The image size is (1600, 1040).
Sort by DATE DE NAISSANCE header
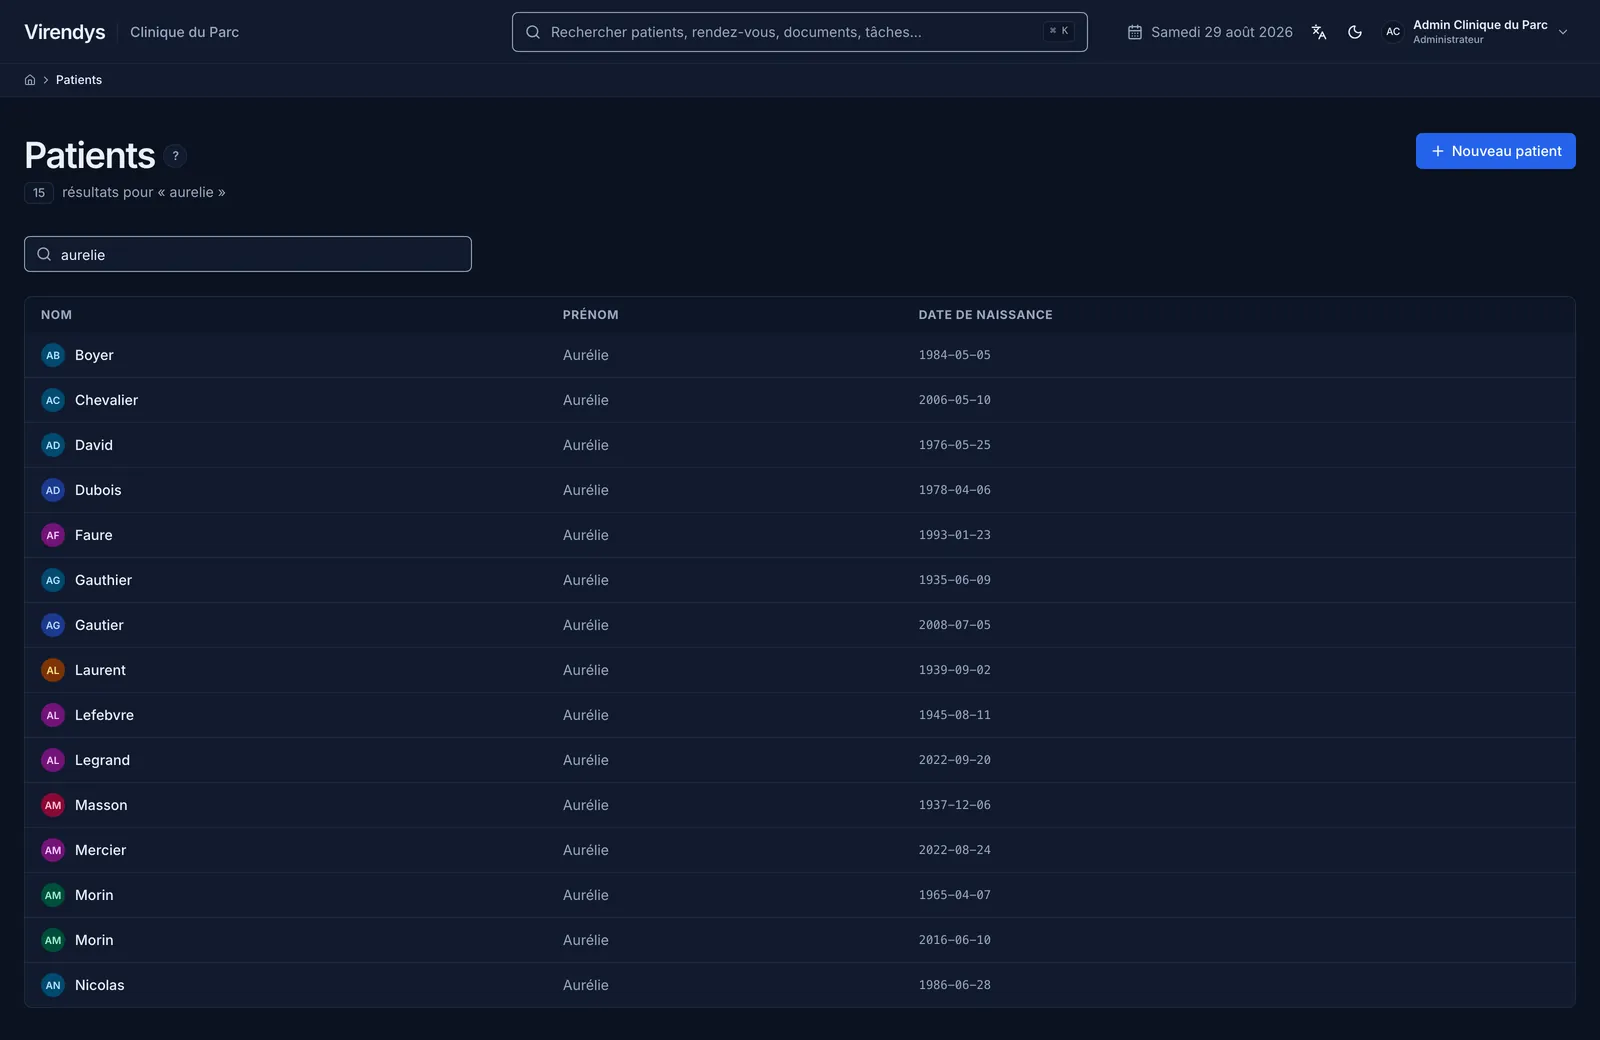985,315
